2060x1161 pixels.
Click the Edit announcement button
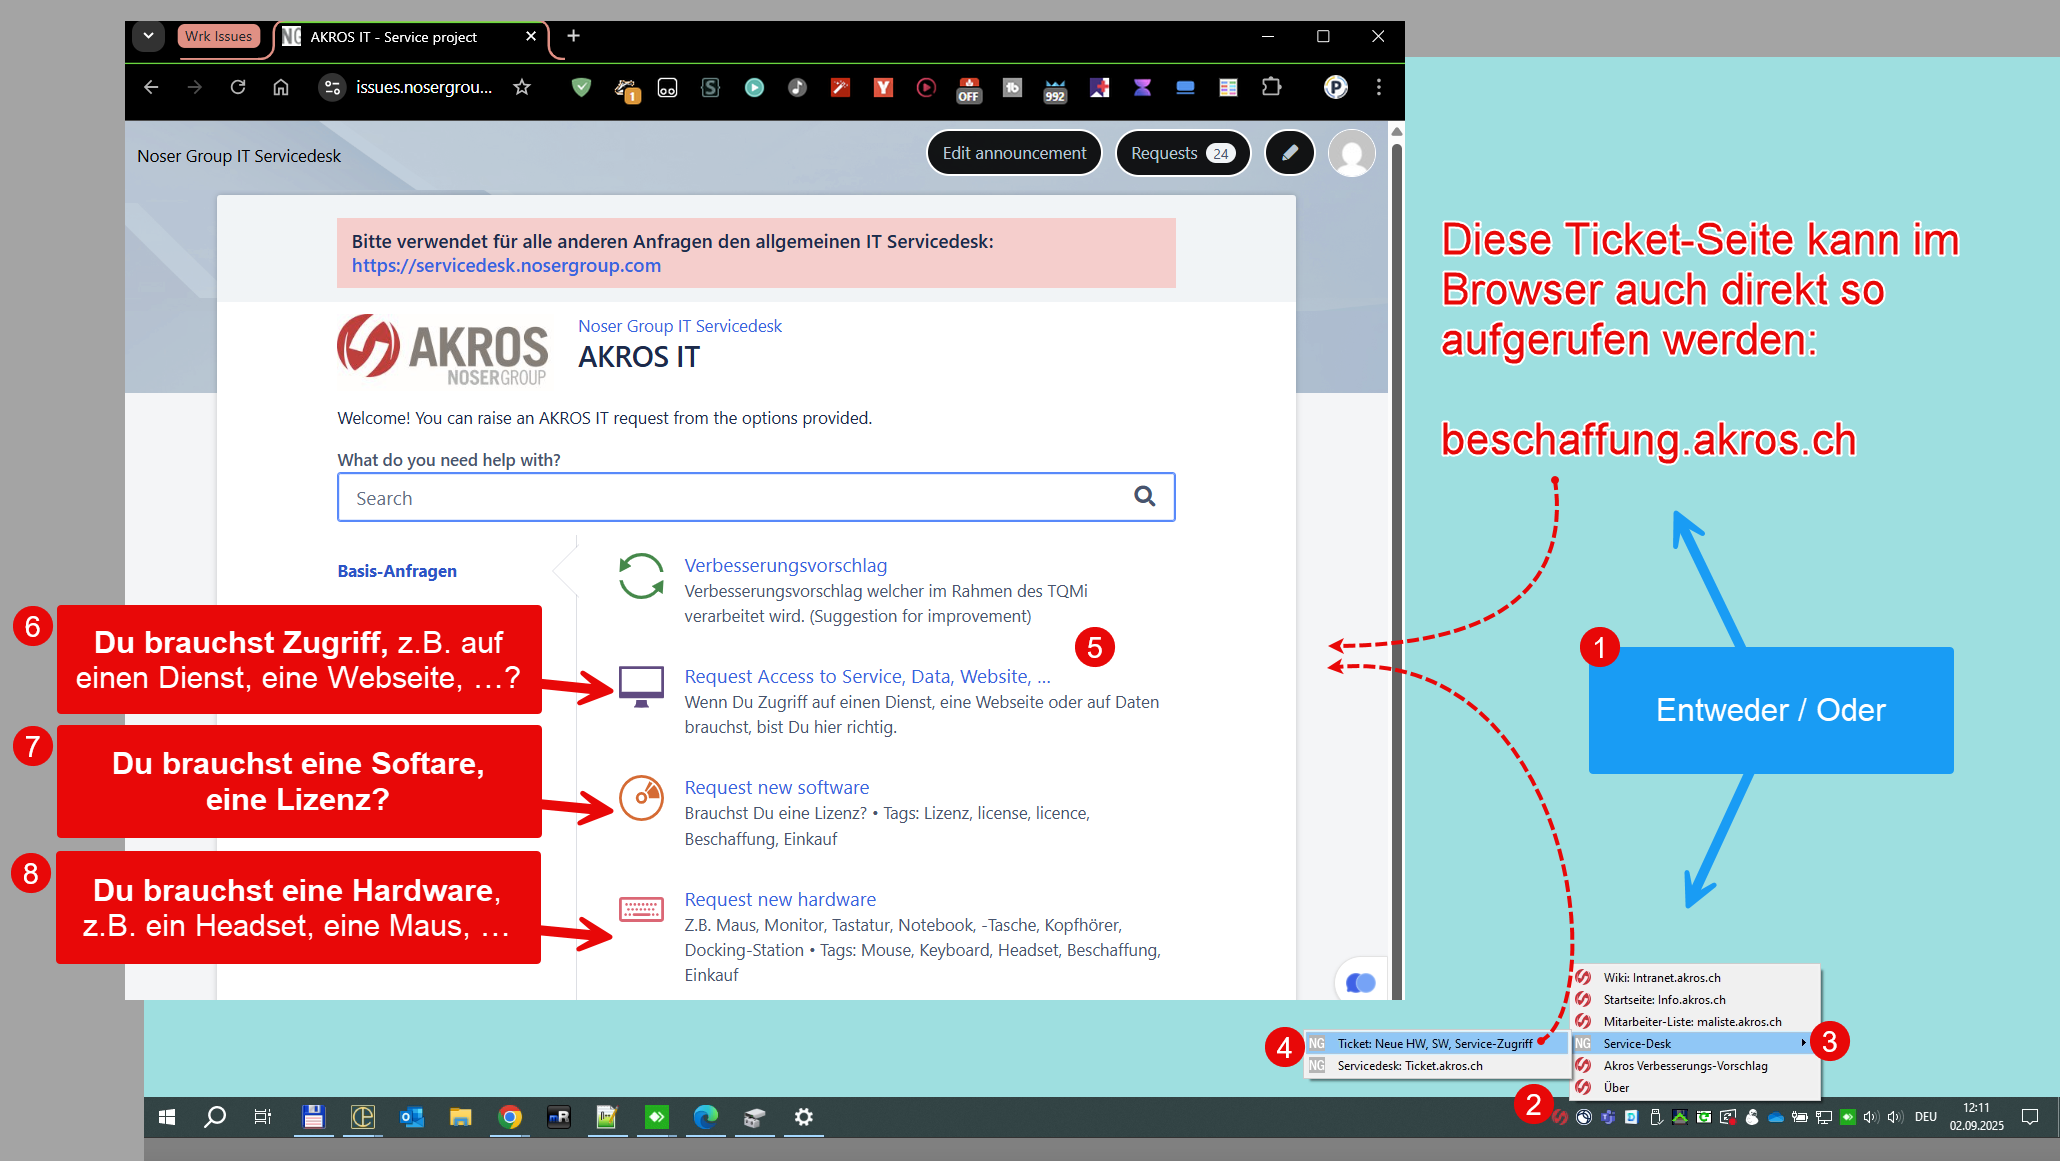click(x=1014, y=153)
